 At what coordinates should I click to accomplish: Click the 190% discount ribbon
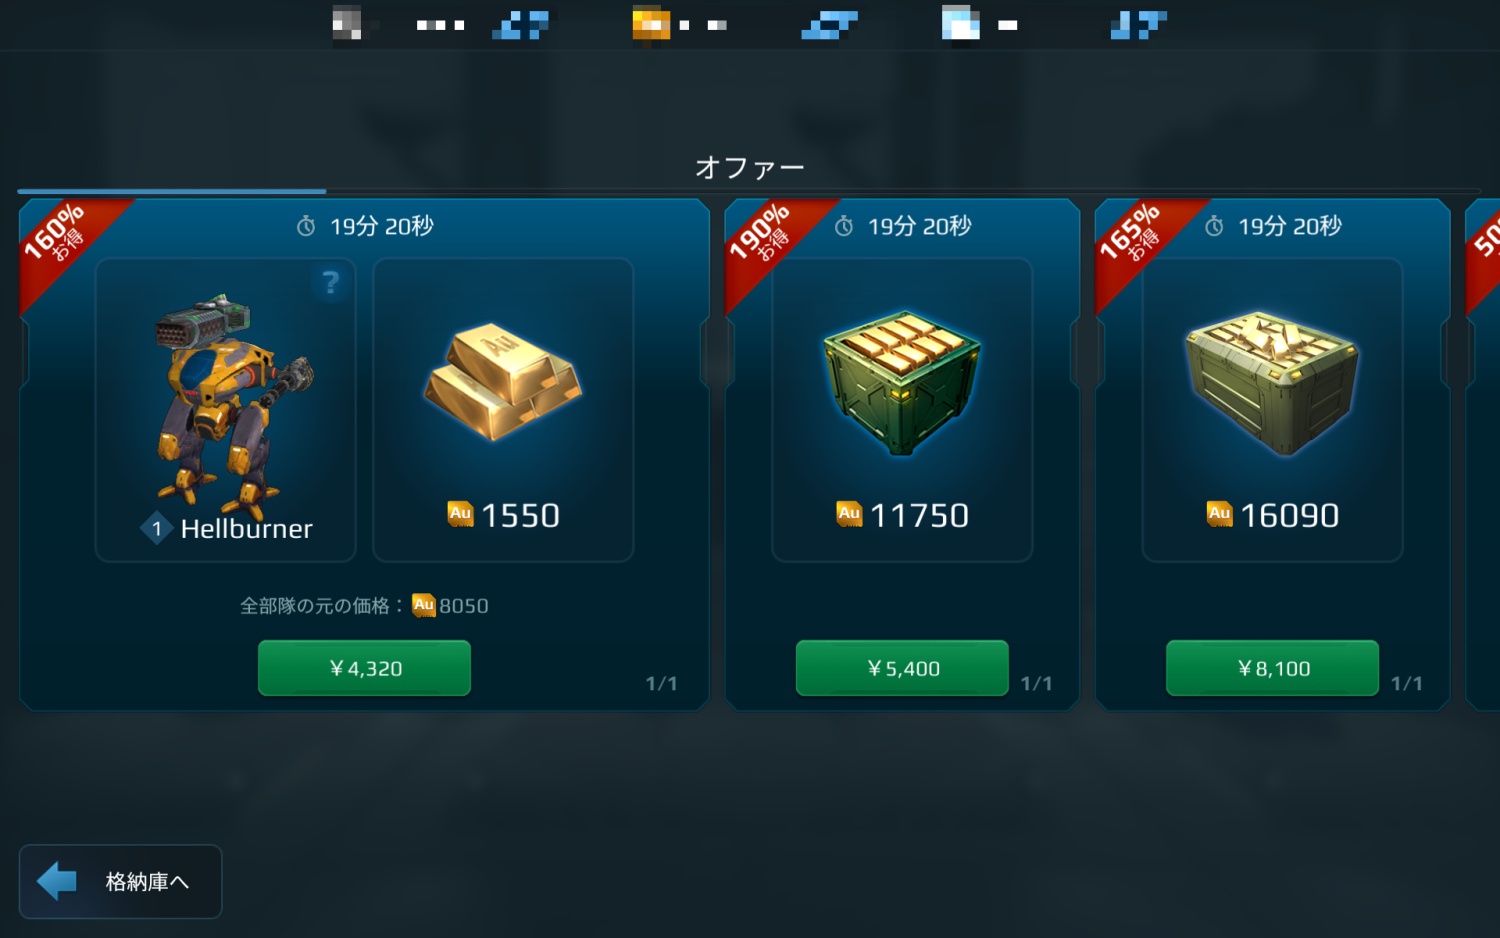(x=767, y=238)
